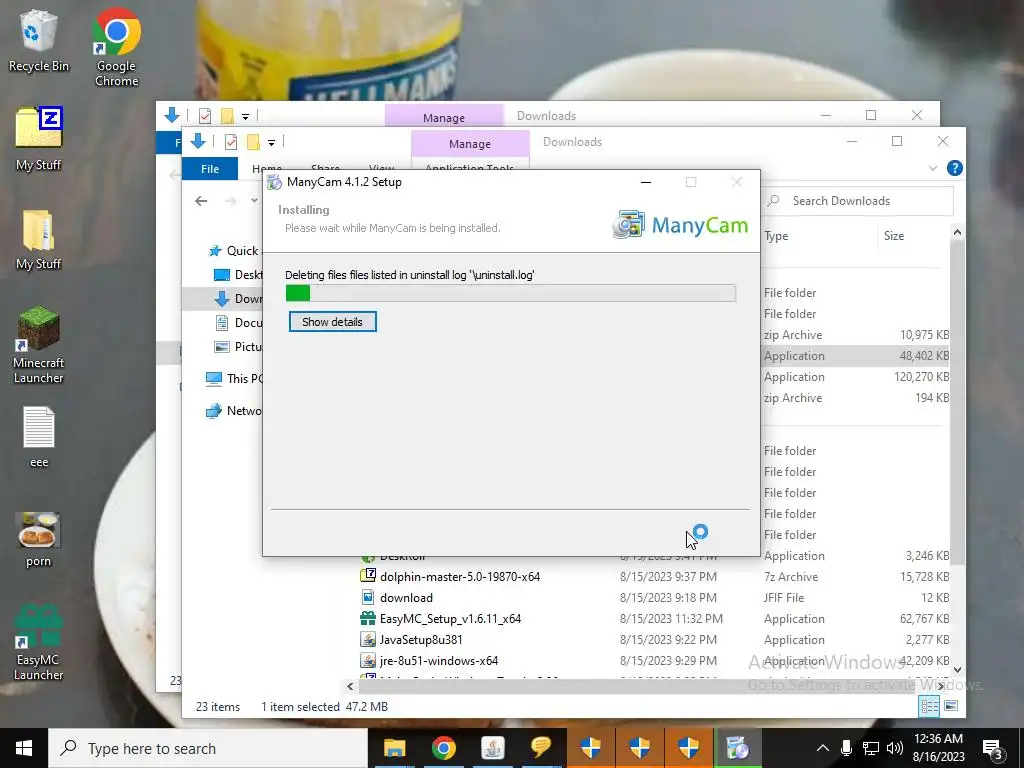Click the horizontal scrollbar left arrow
The width and height of the screenshot is (1024, 768).
pos(351,686)
